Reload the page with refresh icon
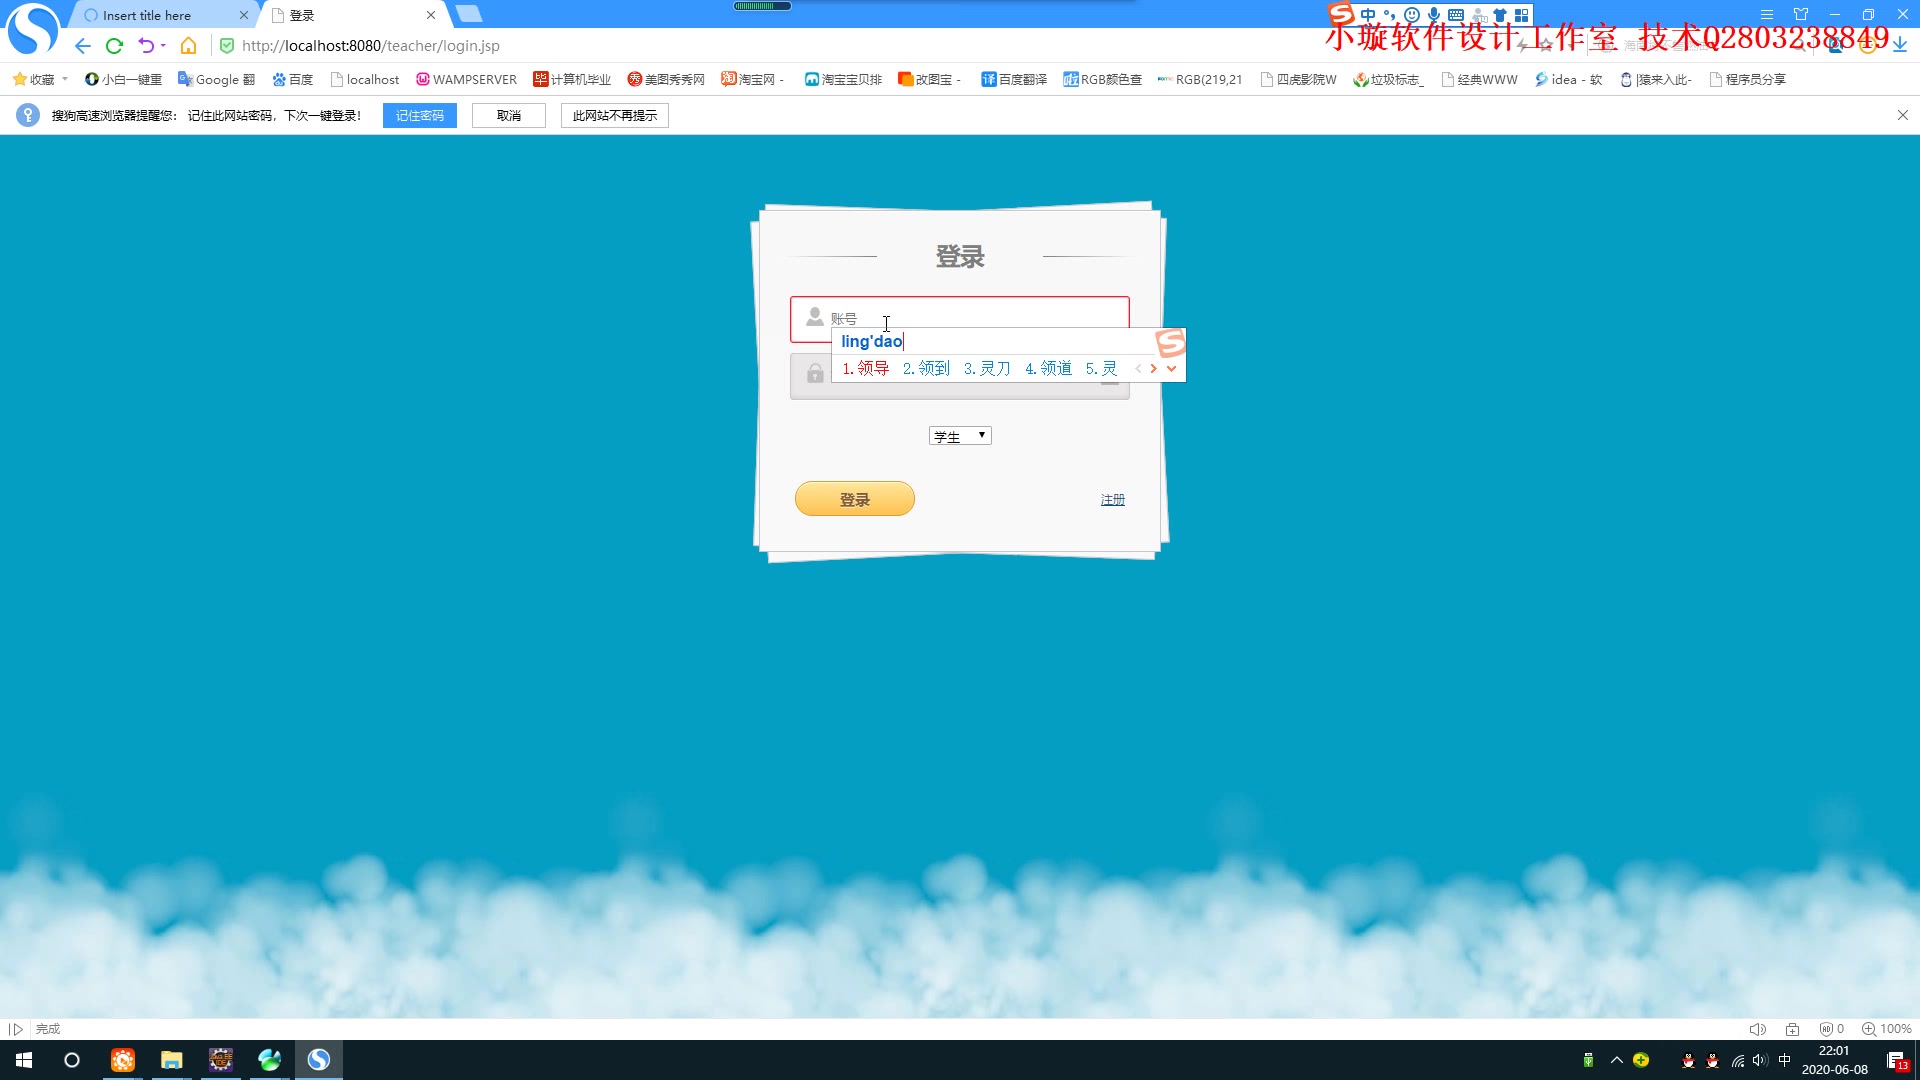This screenshot has width=1920, height=1080. (114, 46)
